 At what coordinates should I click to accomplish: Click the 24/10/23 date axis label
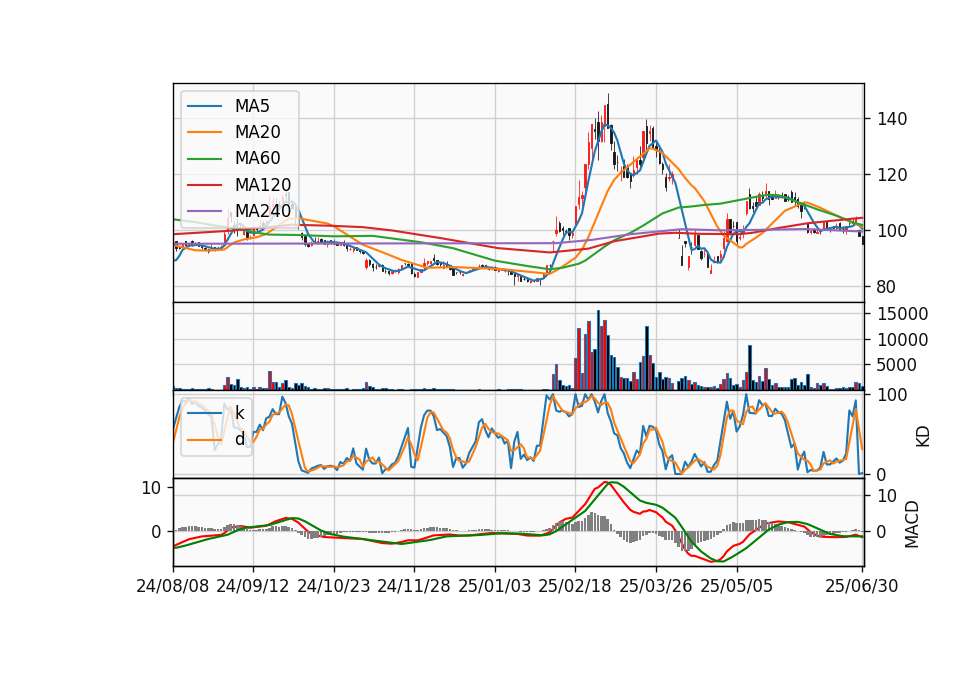pyautogui.click(x=334, y=586)
